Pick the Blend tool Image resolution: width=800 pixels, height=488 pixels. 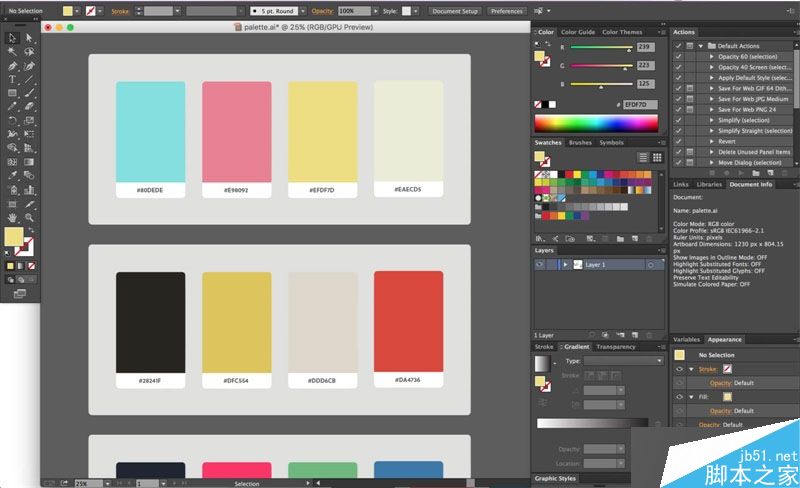tap(29, 175)
